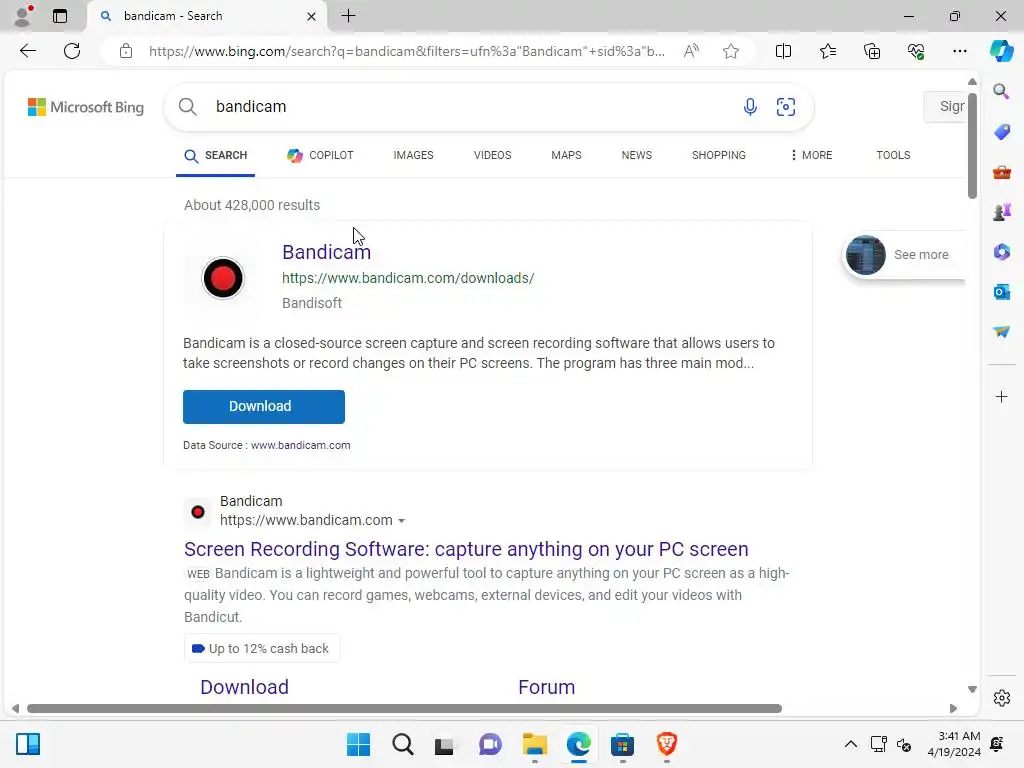The height and width of the screenshot is (768, 1024).
Task: Open sidebar settings gear
Action: pos(1001,698)
